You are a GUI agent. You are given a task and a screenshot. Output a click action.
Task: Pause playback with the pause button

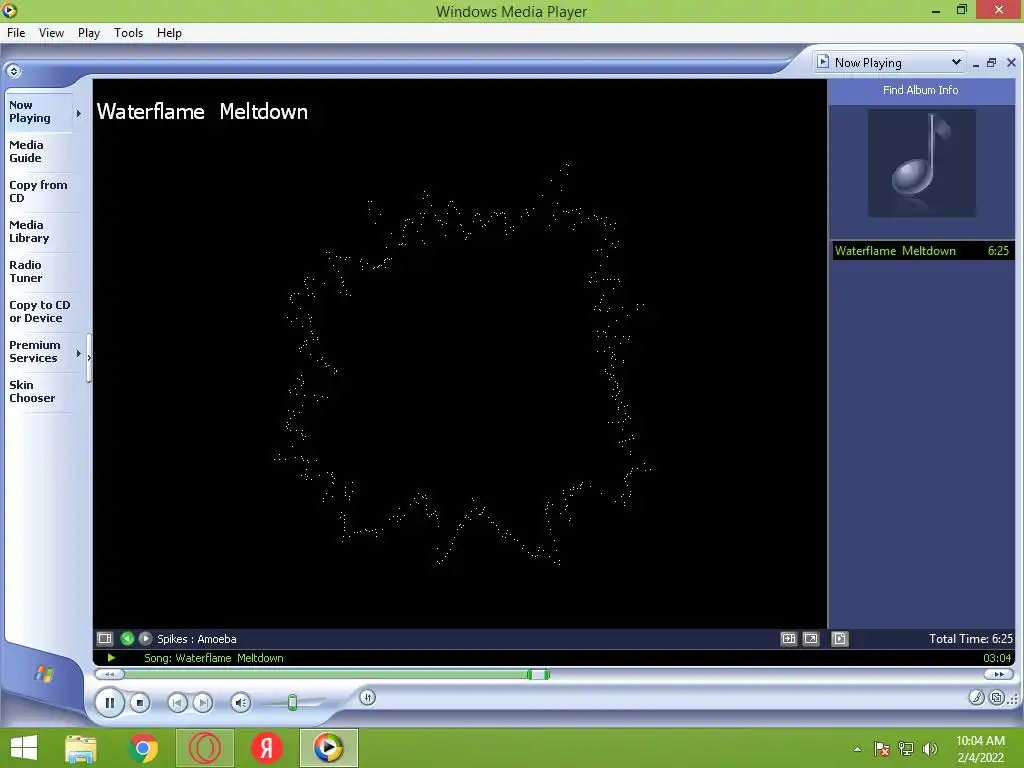(x=110, y=703)
